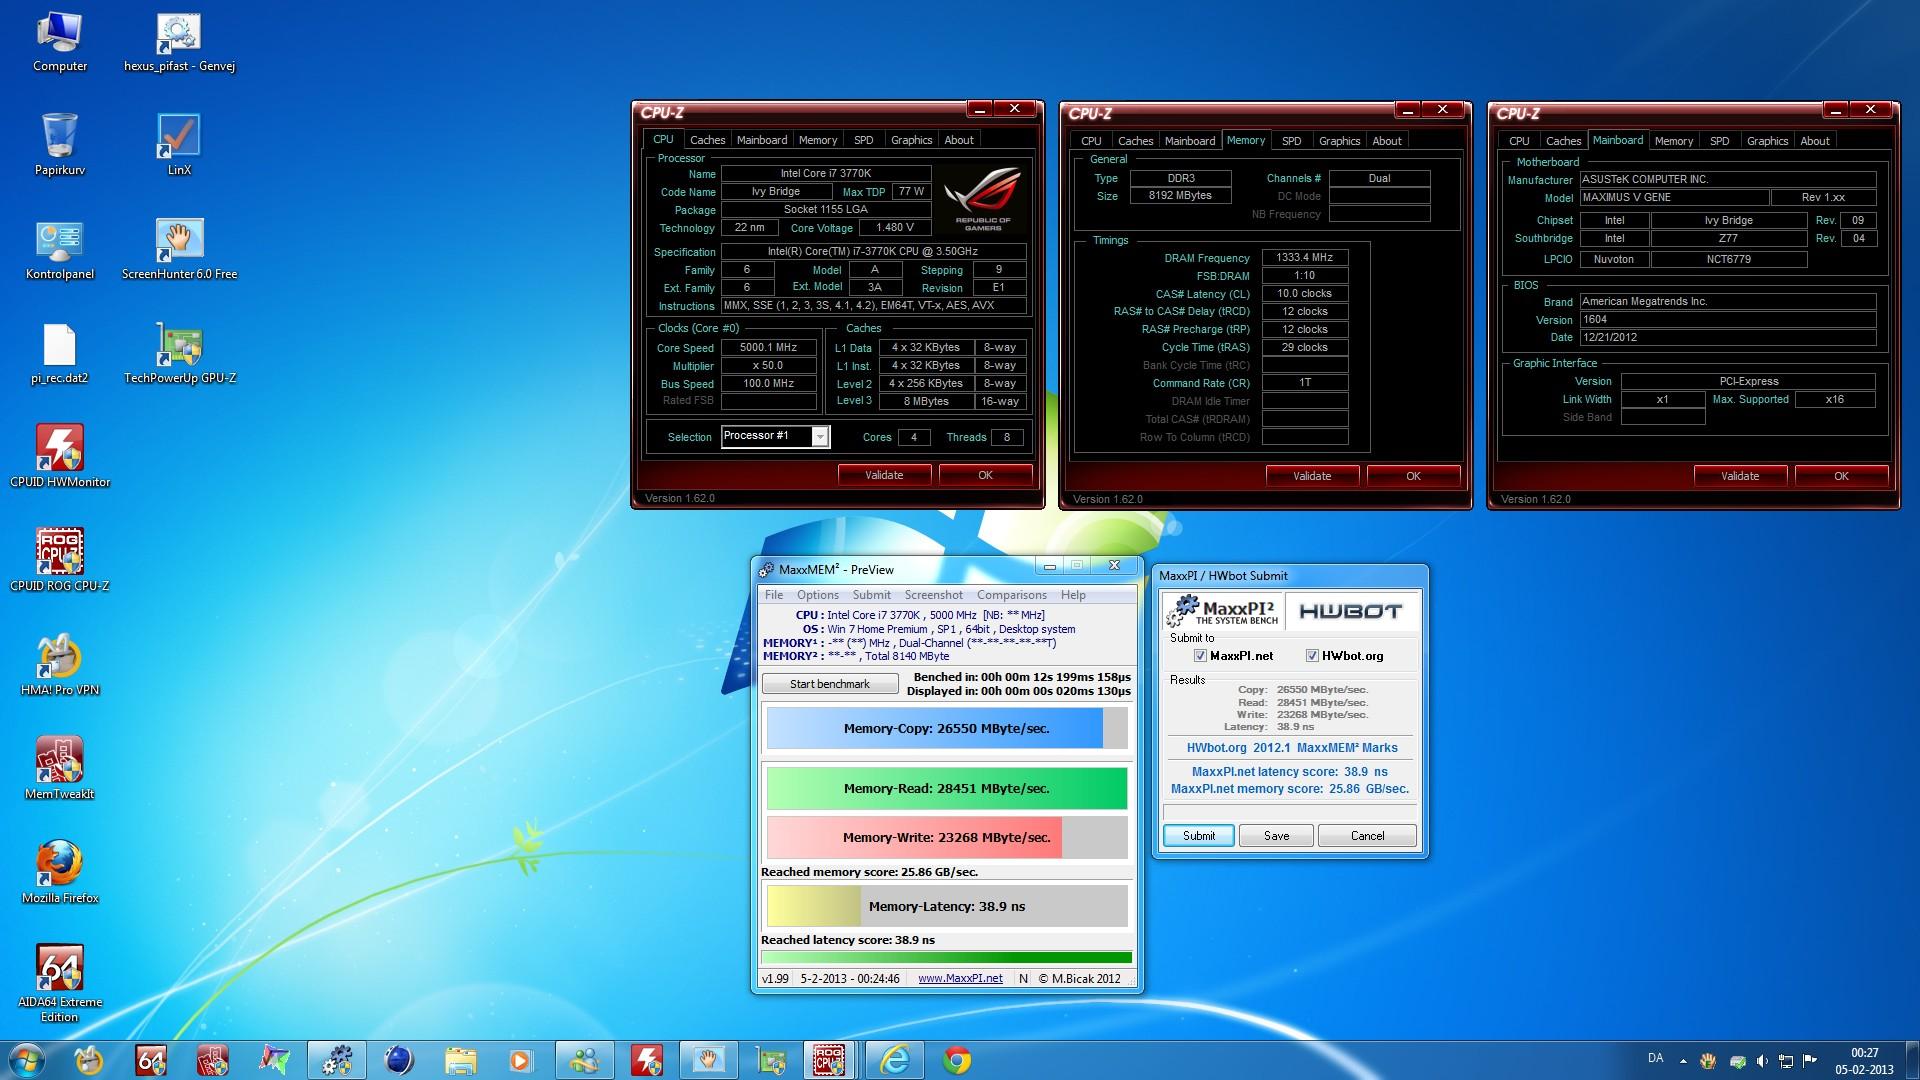
Task: Click the Memory-Read 28451 MByte/sec bar
Action: click(x=947, y=788)
